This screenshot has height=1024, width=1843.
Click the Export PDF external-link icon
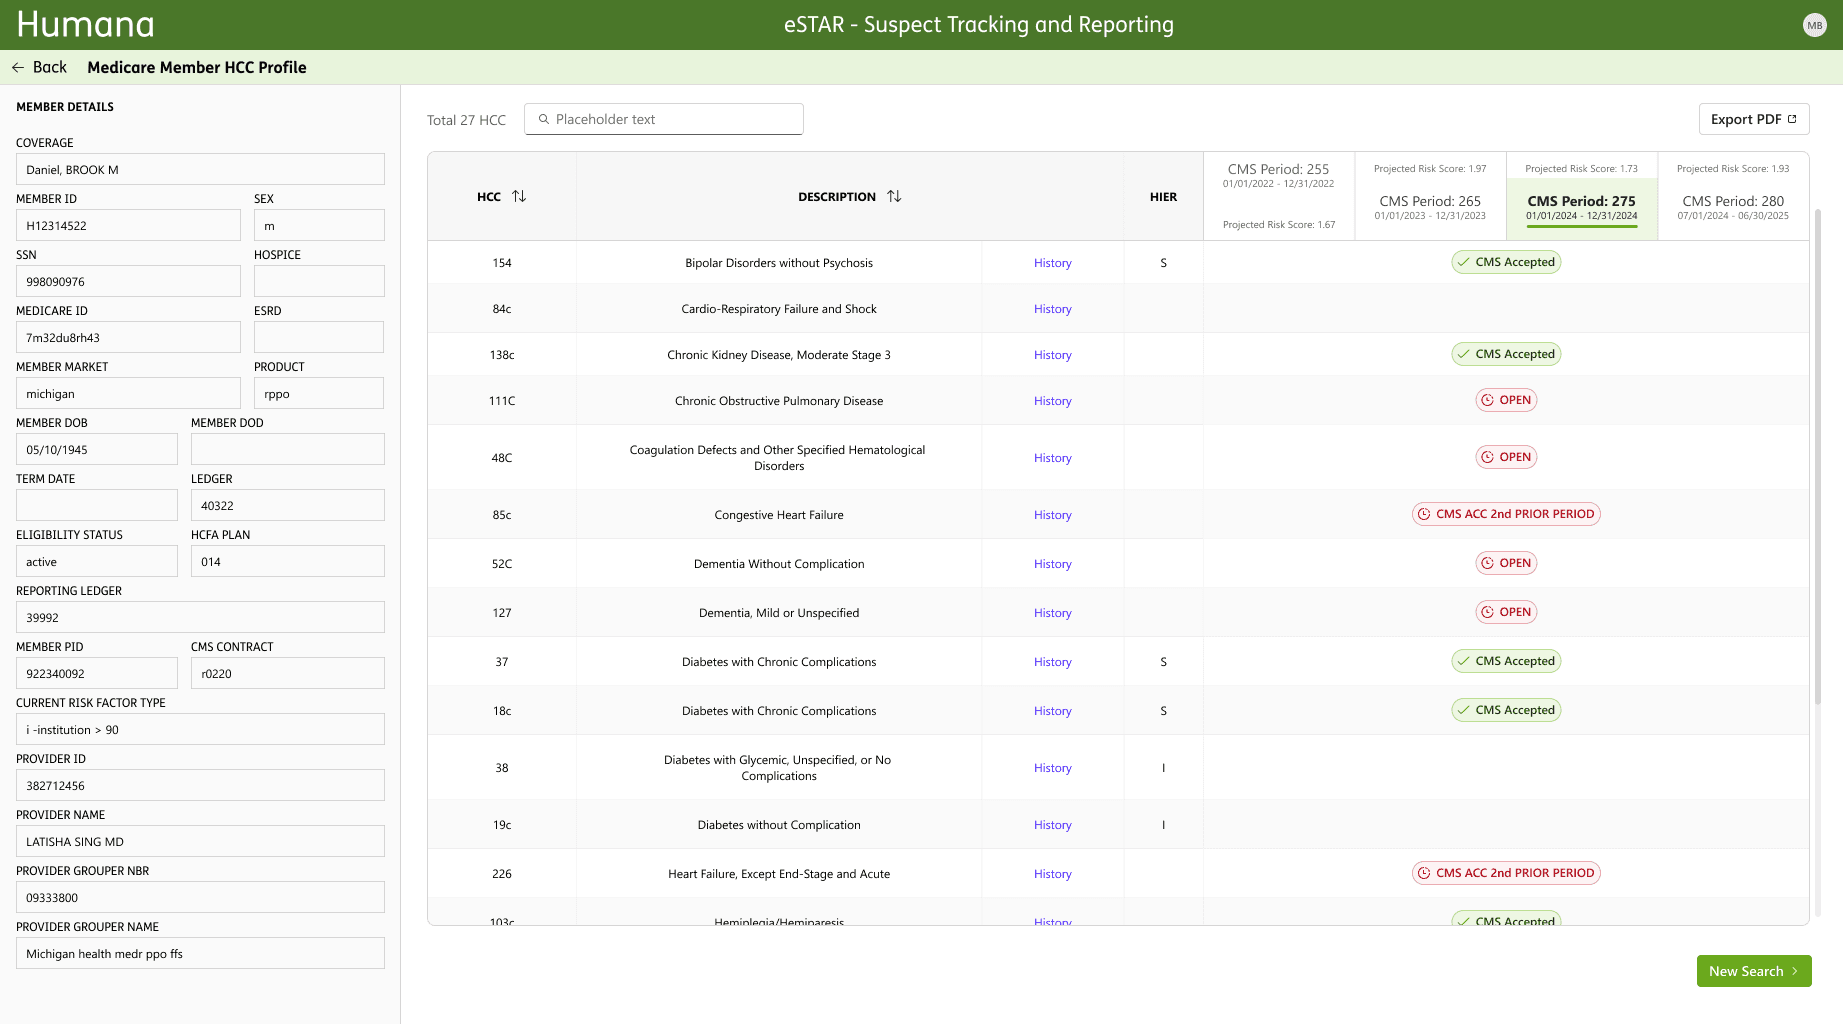(1792, 119)
